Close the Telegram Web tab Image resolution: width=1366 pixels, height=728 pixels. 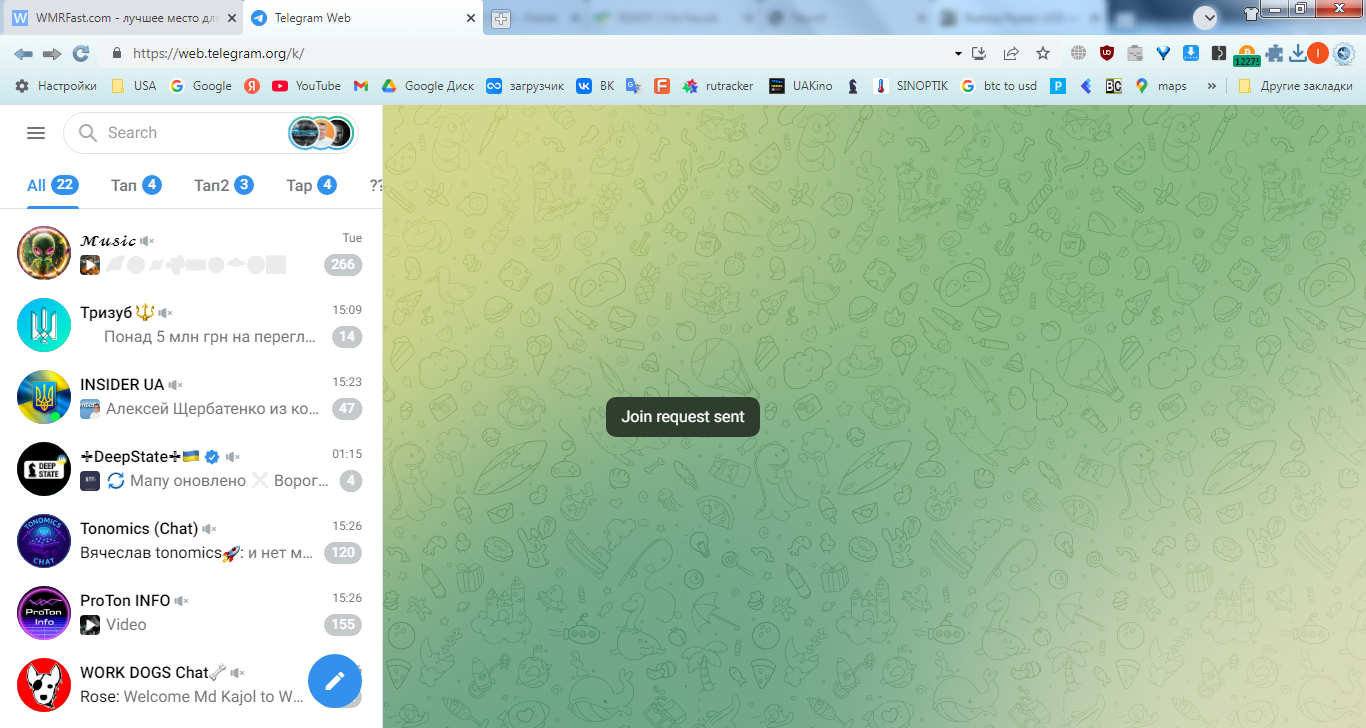(471, 18)
